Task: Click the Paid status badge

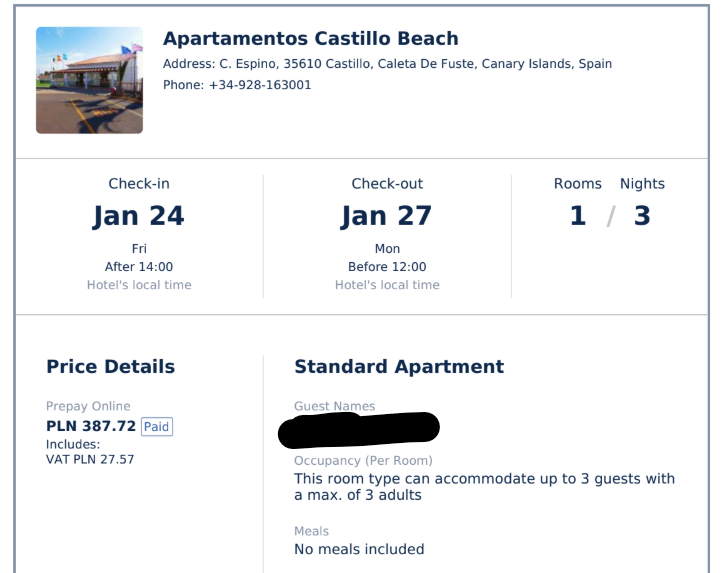Action: pos(156,426)
